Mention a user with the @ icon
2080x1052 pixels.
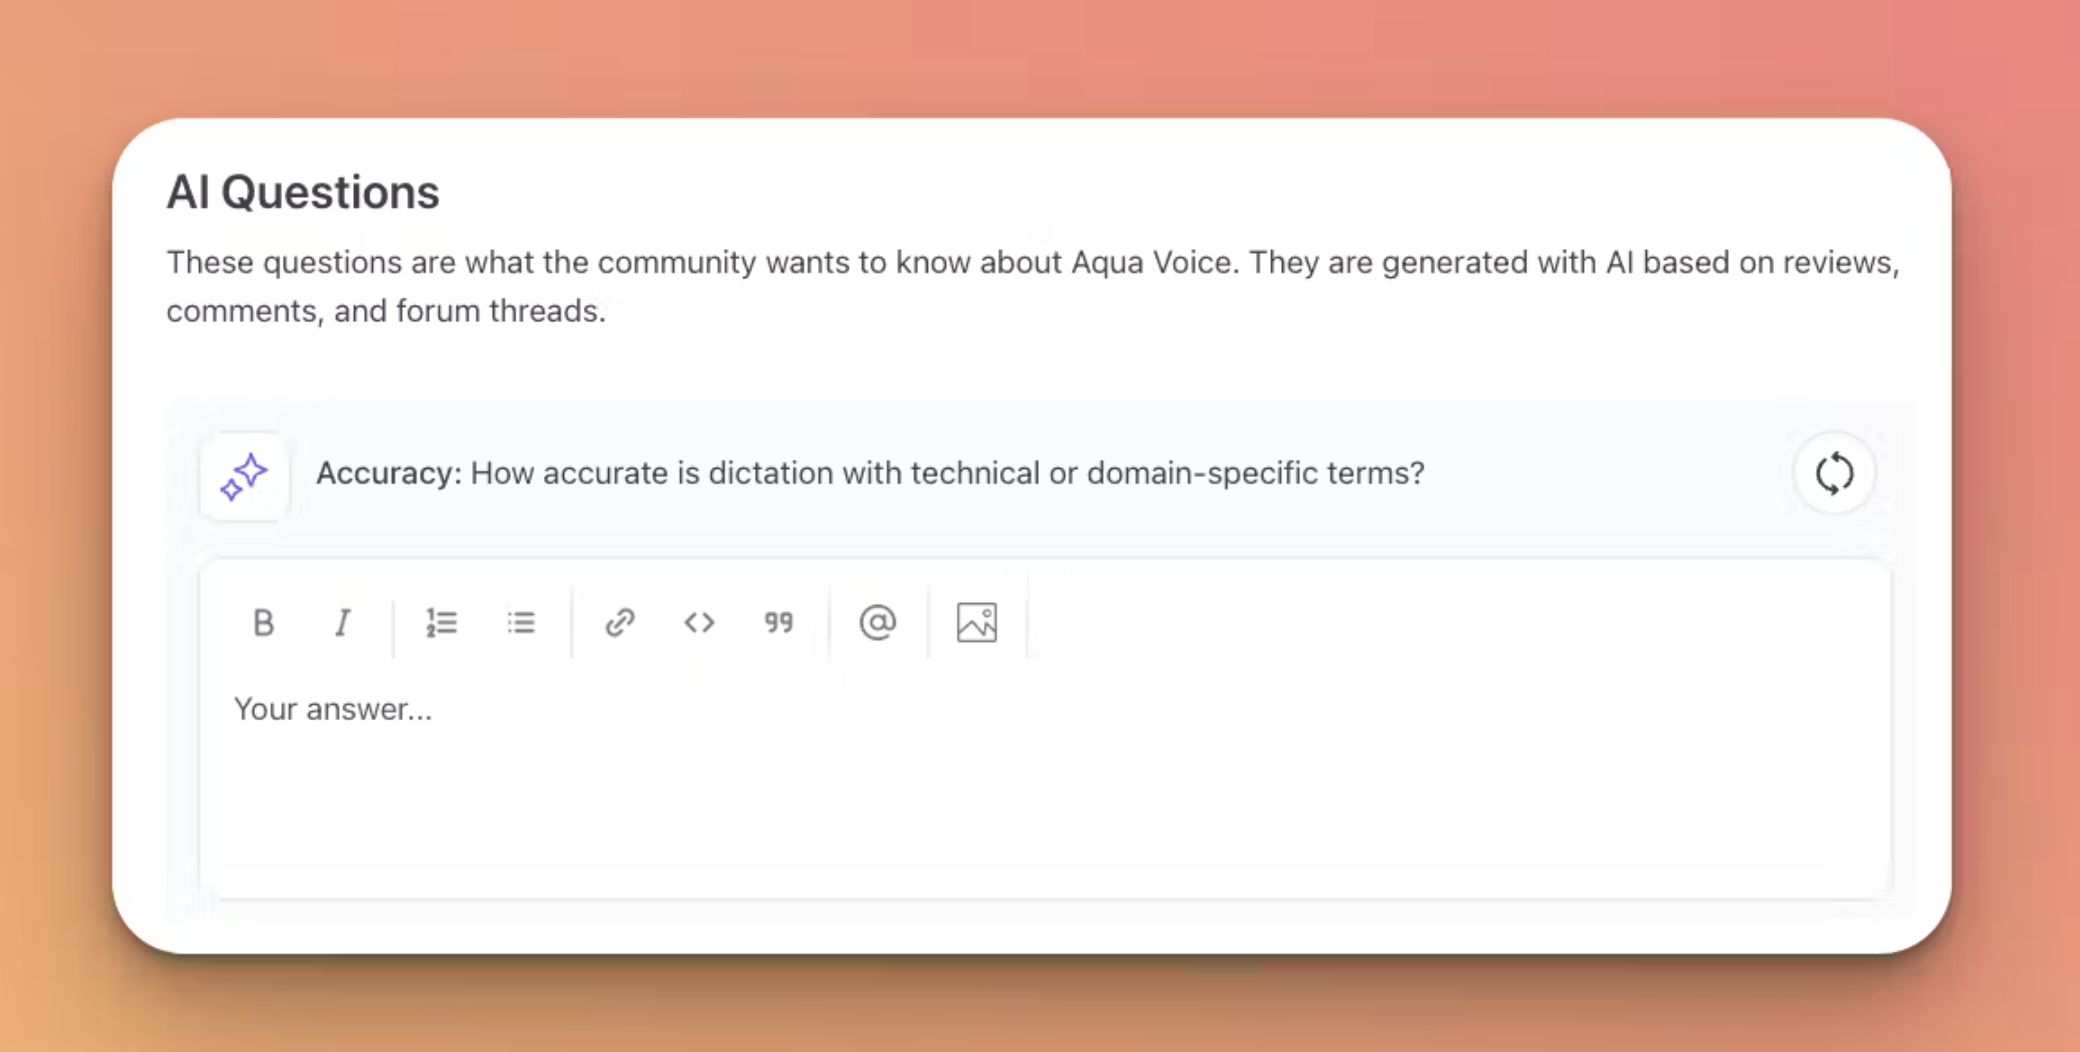click(877, 623)
